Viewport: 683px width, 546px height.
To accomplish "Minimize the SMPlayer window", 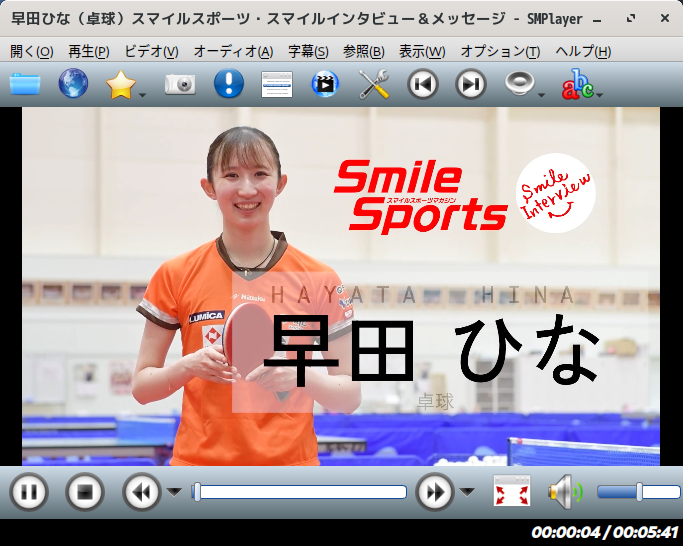I will point(598,19).
